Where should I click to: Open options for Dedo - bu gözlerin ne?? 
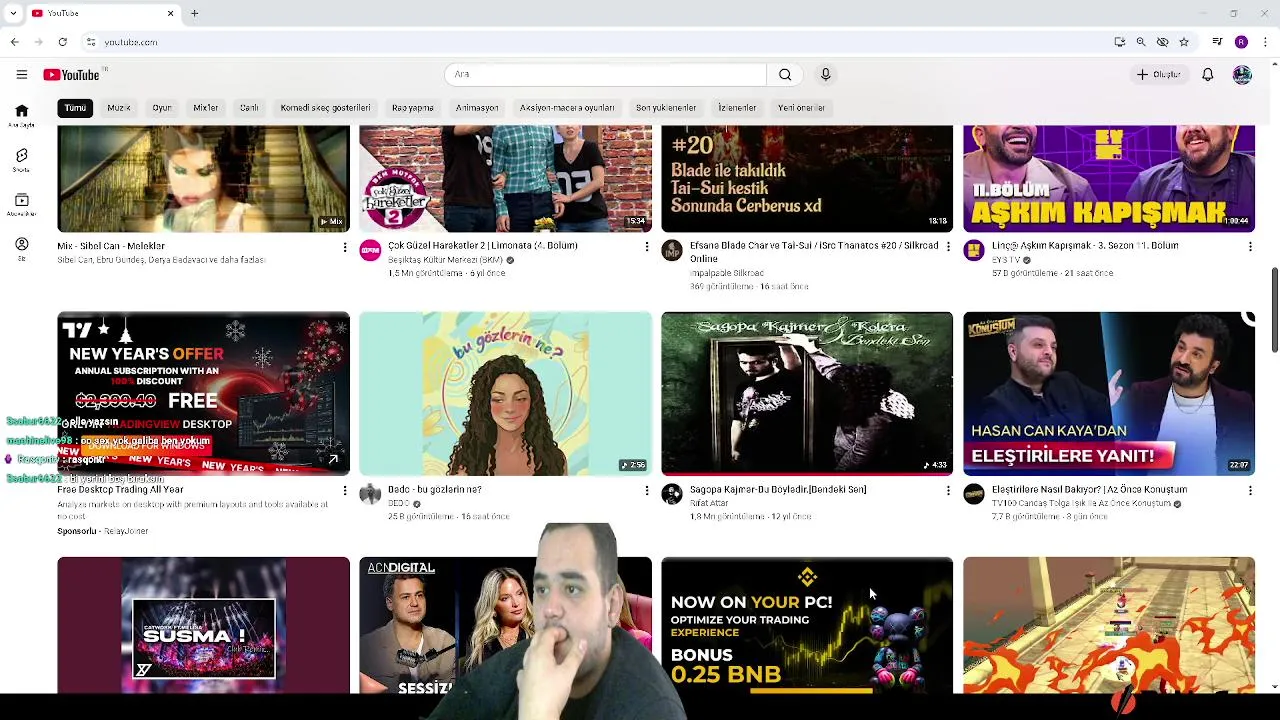pos(646,490)
